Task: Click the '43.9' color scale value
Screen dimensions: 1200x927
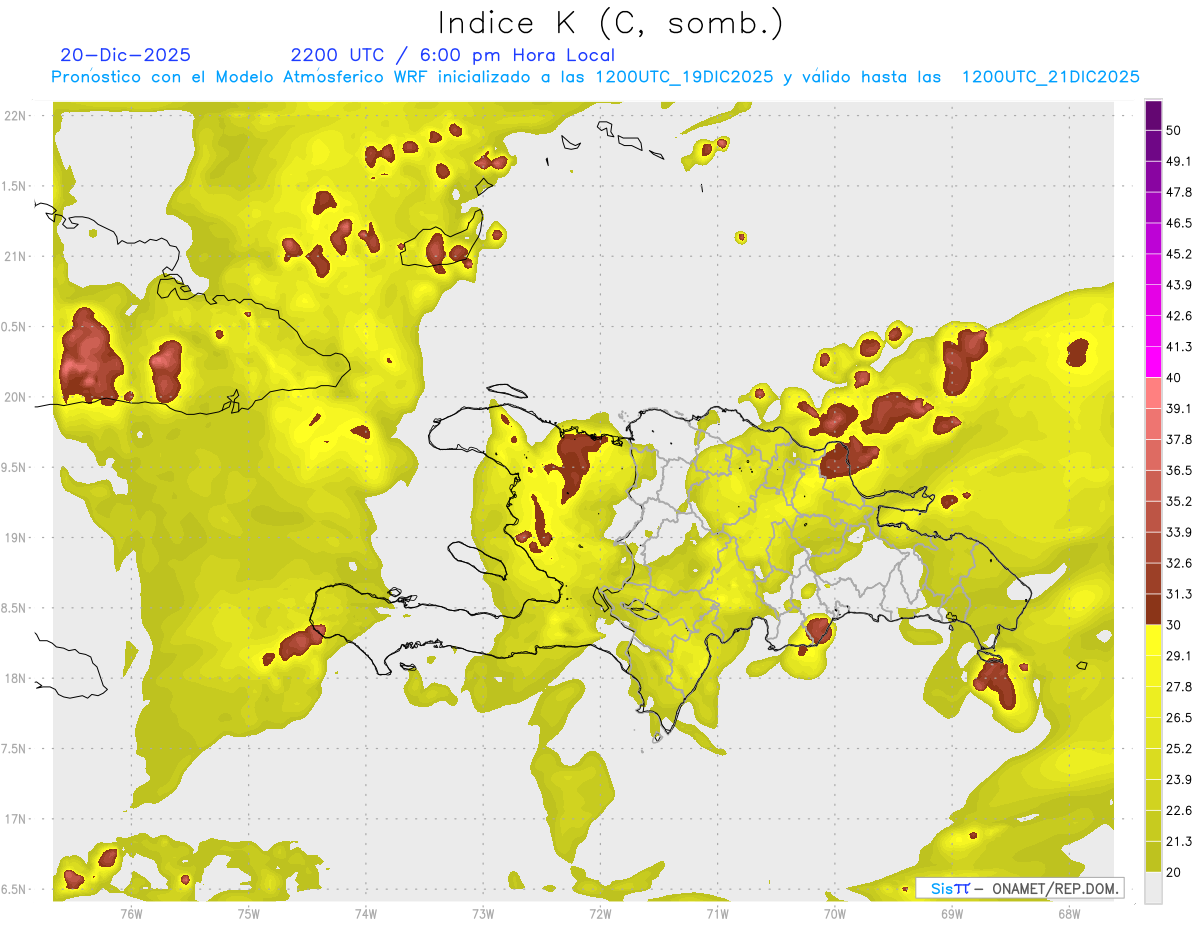Action: pos(1180,285)
